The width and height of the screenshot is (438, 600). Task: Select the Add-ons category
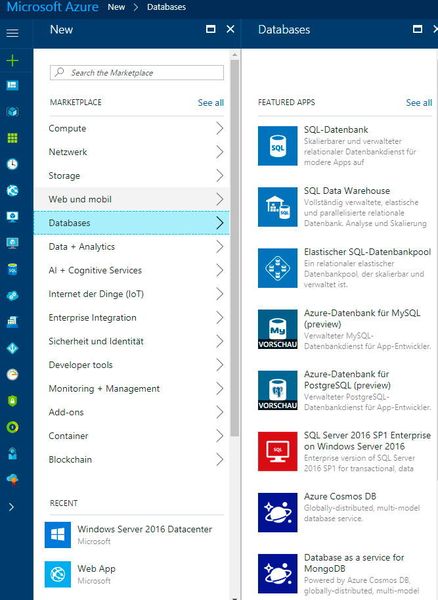(x=132, y=412)
